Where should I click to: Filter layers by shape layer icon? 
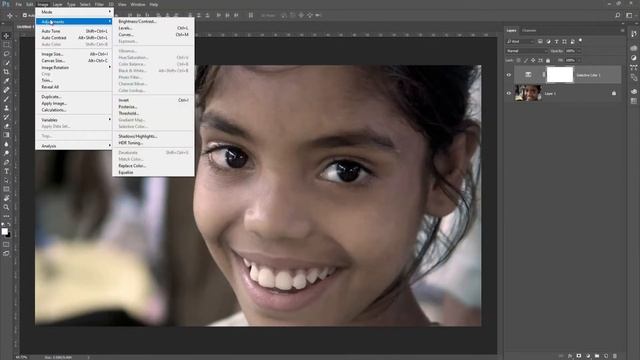tap(564, 41)
